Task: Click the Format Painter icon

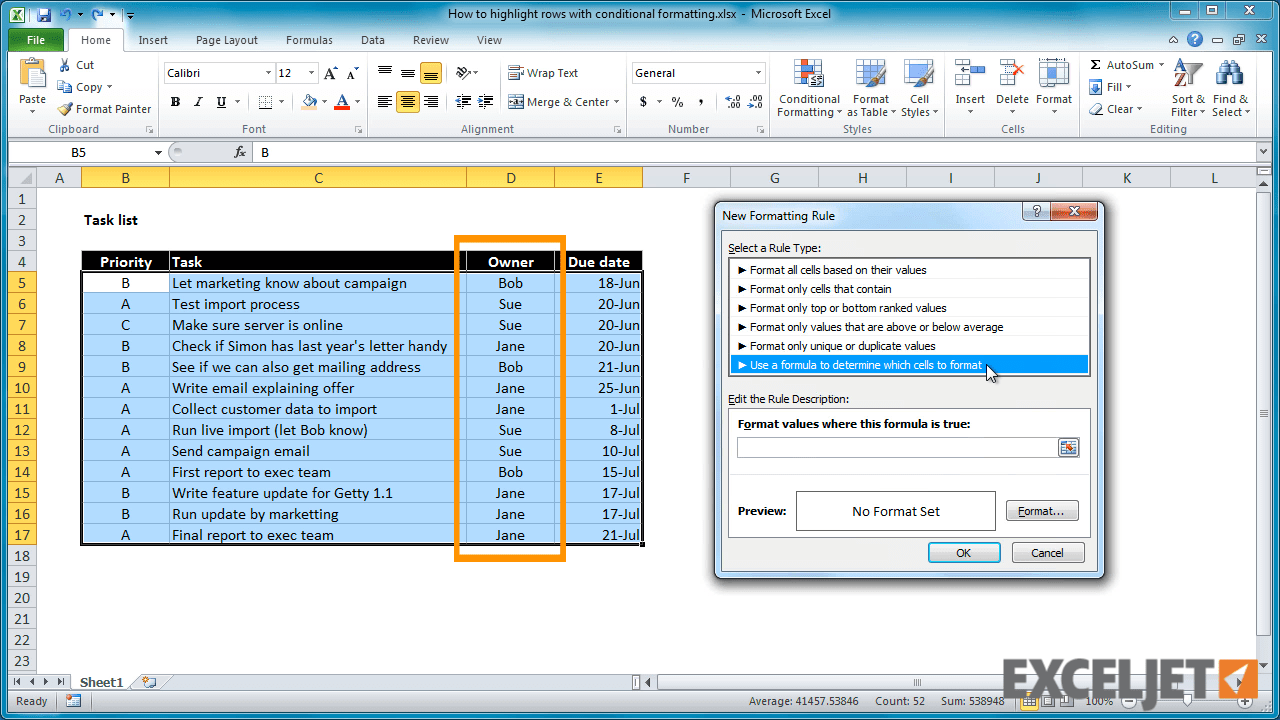Action: [x=104, y=108]
